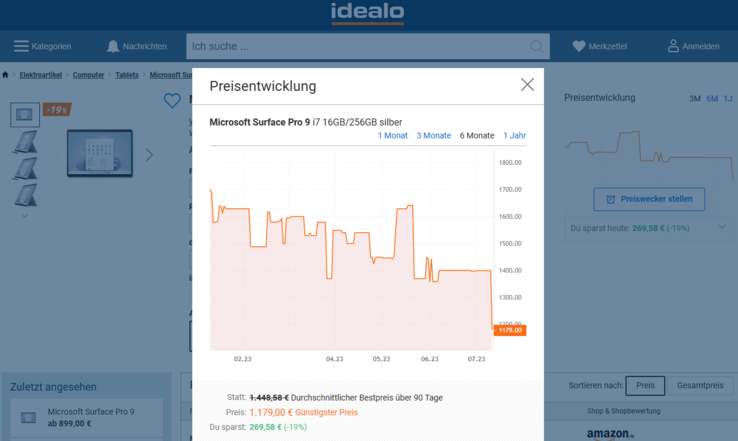The width and height of the screenshot is (738, 441).
Task: Click the home breadcrumb icon
Action: (x=6, y=74)
